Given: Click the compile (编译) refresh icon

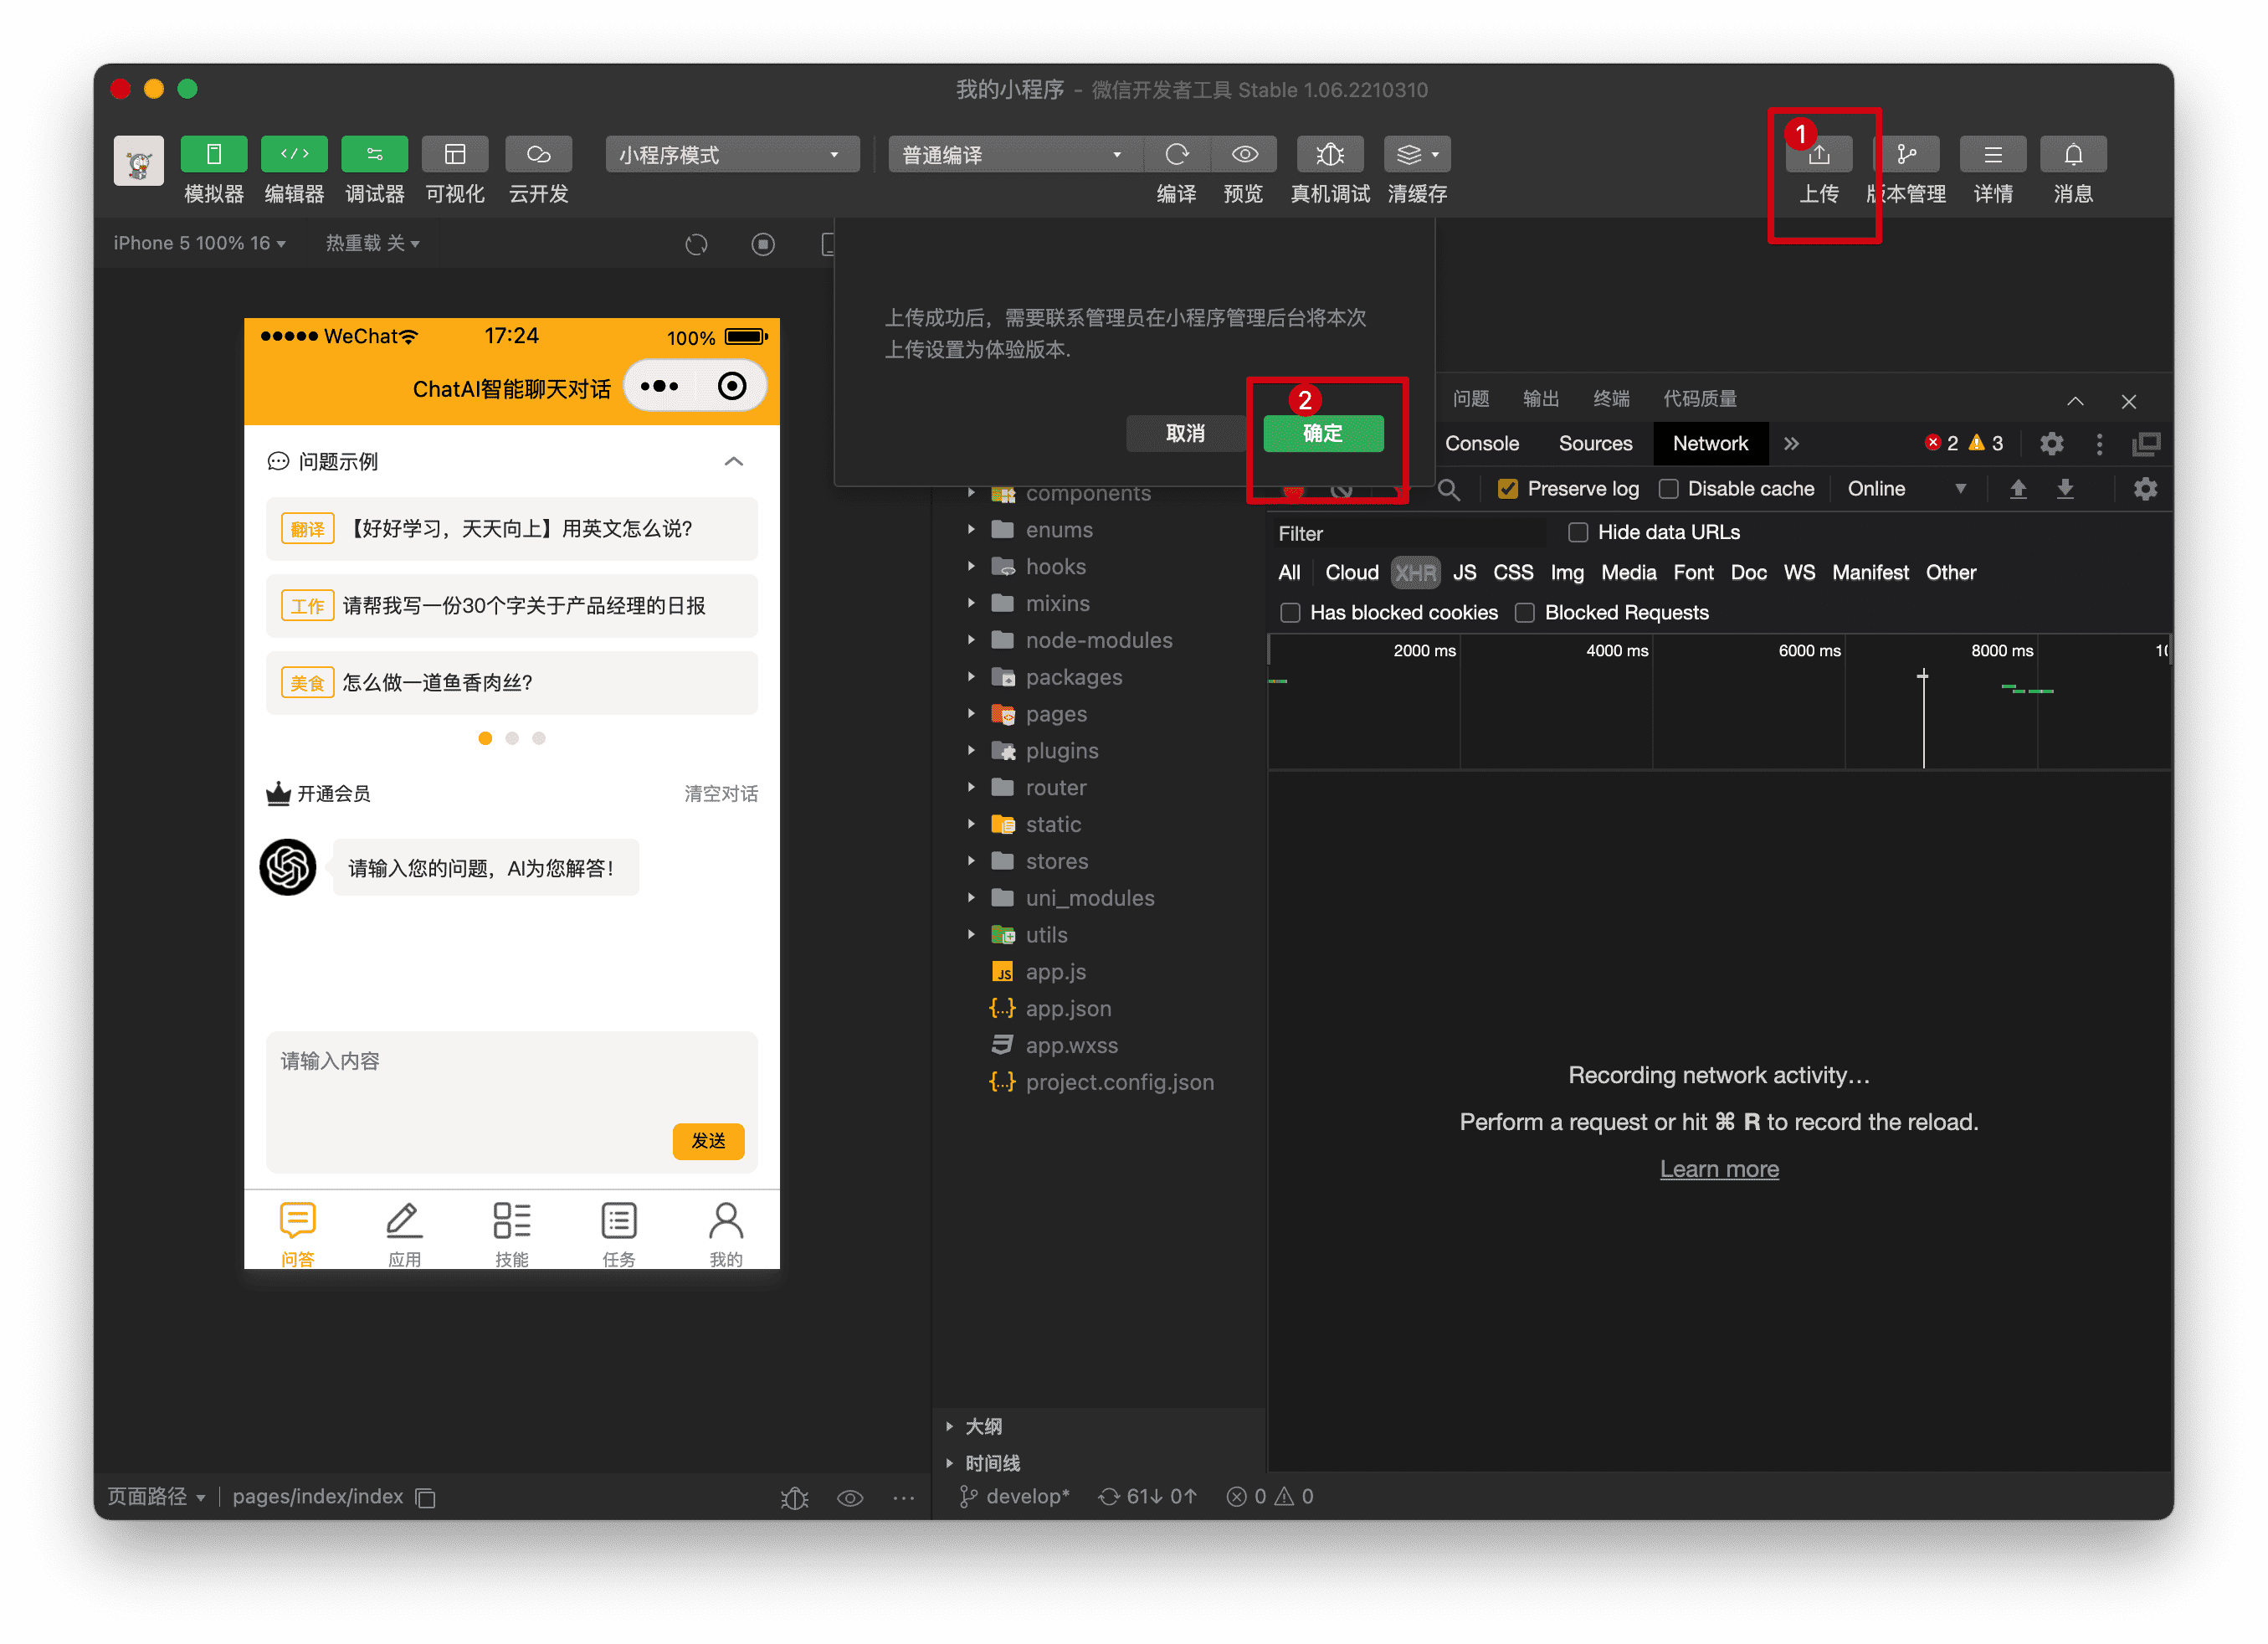Looking at the screenshot, I should coord(1177,155).
